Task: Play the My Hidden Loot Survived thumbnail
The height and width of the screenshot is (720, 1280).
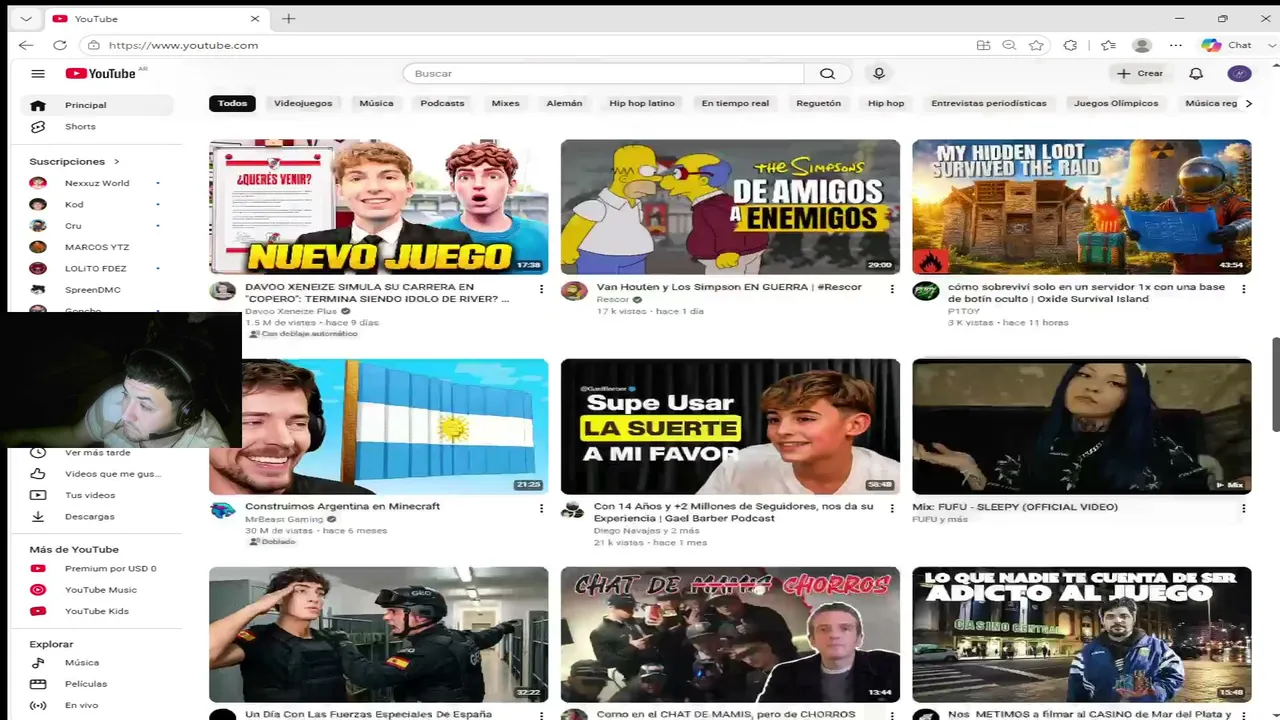Action: pos(1082,206)
